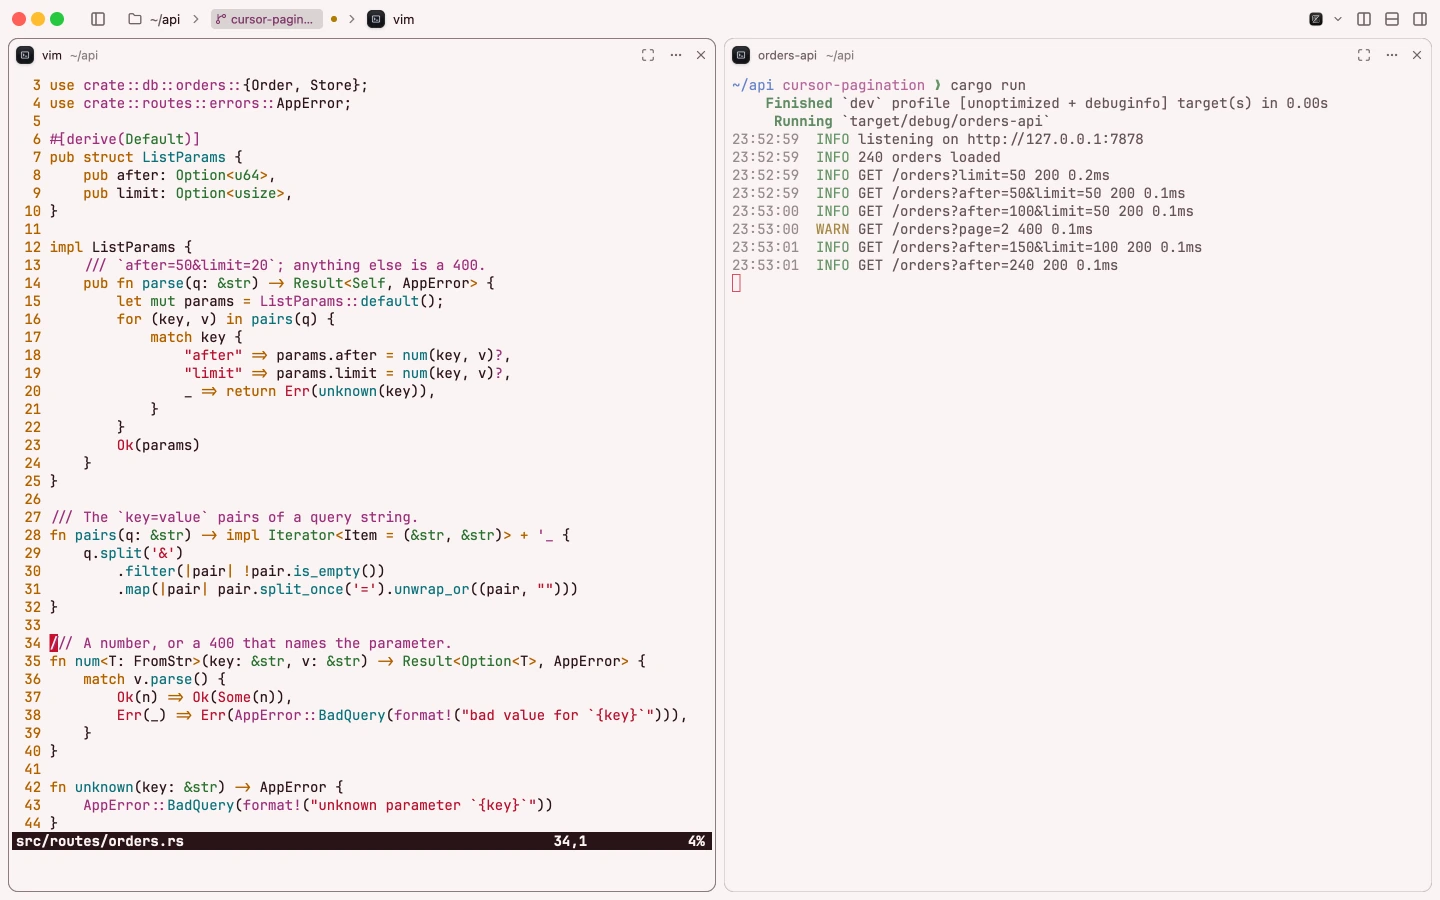Click the #[derive(Default)] attribute line
1440x900 pixels.
125,139
